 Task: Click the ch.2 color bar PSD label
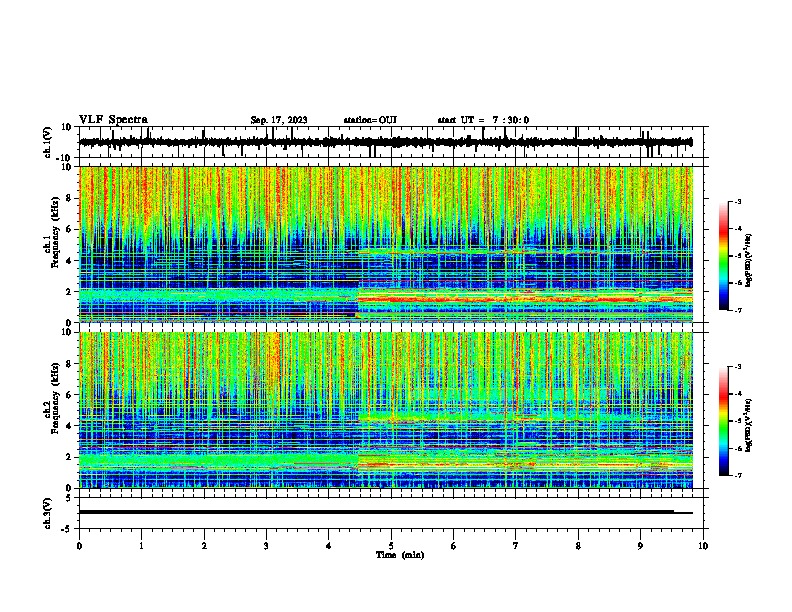(748, 425)
